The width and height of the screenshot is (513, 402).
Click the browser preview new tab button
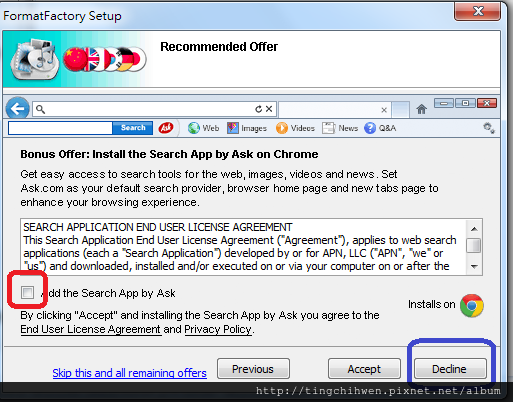(400, 109)
